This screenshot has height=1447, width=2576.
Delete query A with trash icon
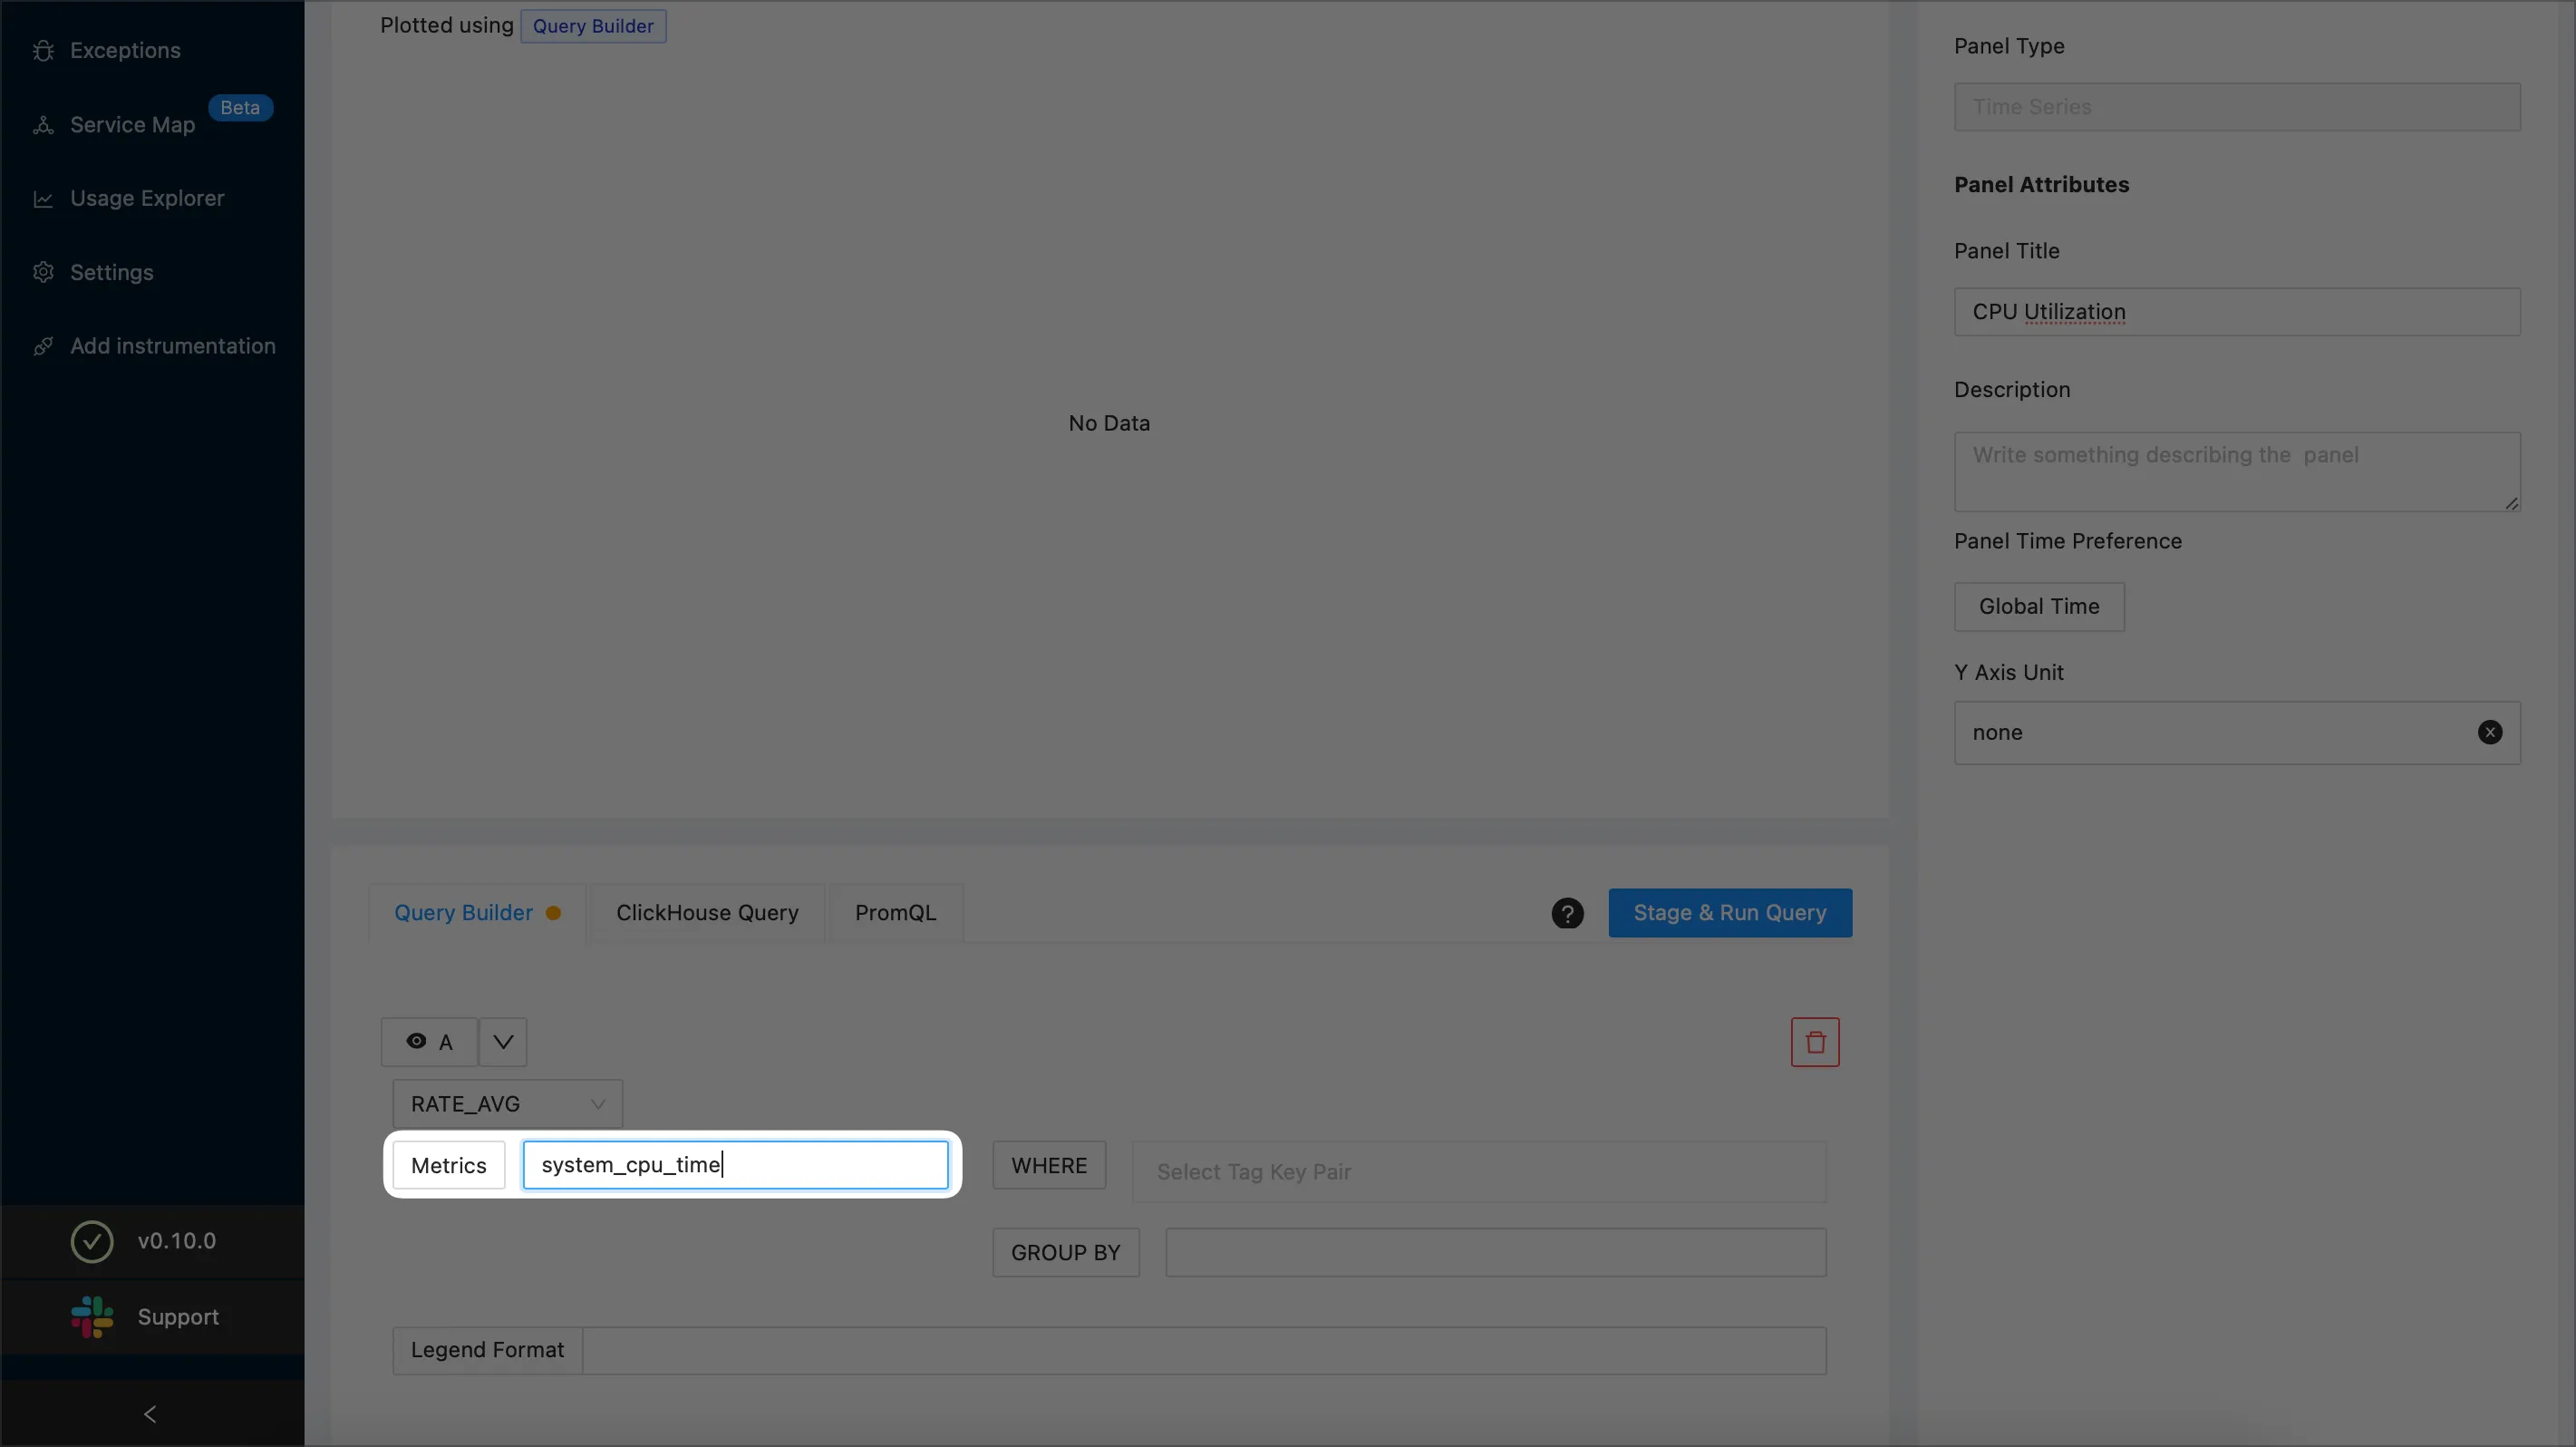[1815, 1042]
